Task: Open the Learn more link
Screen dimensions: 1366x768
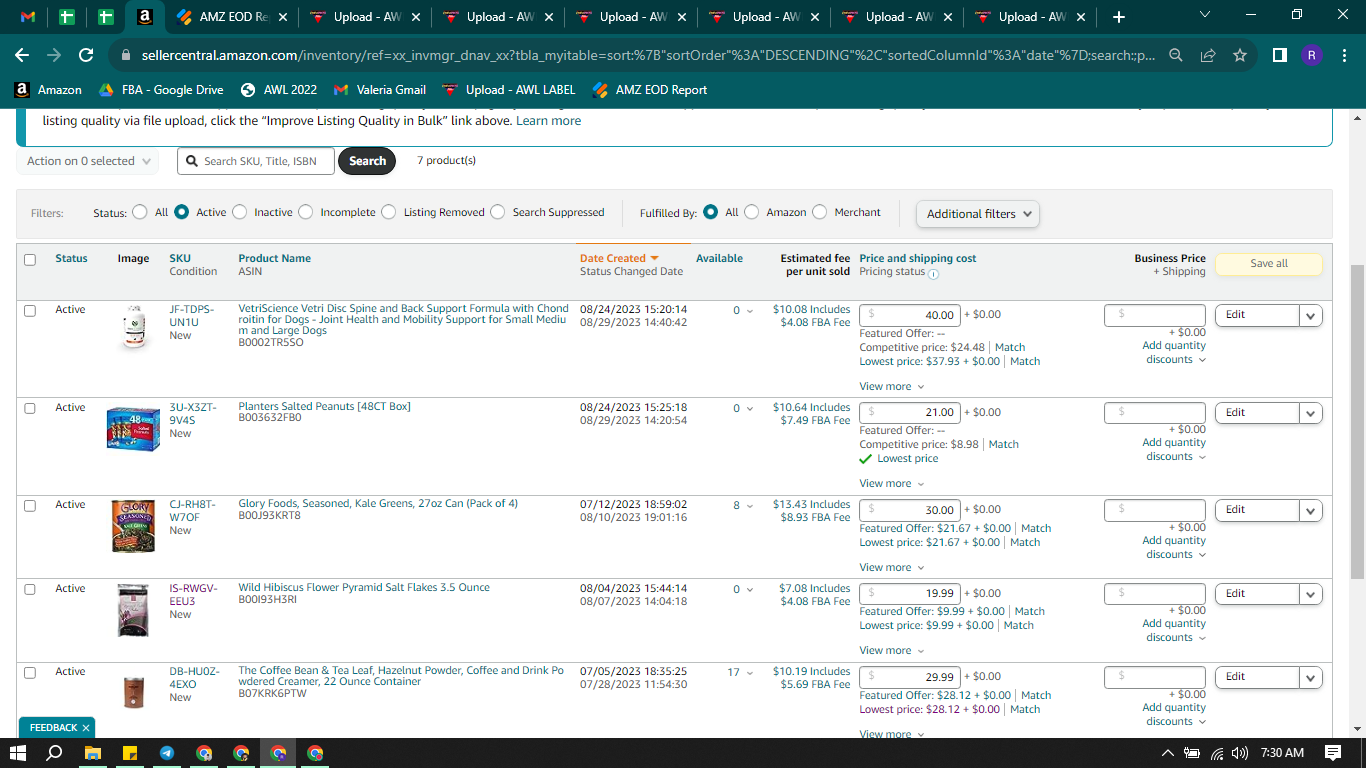Action: point(548,121)
